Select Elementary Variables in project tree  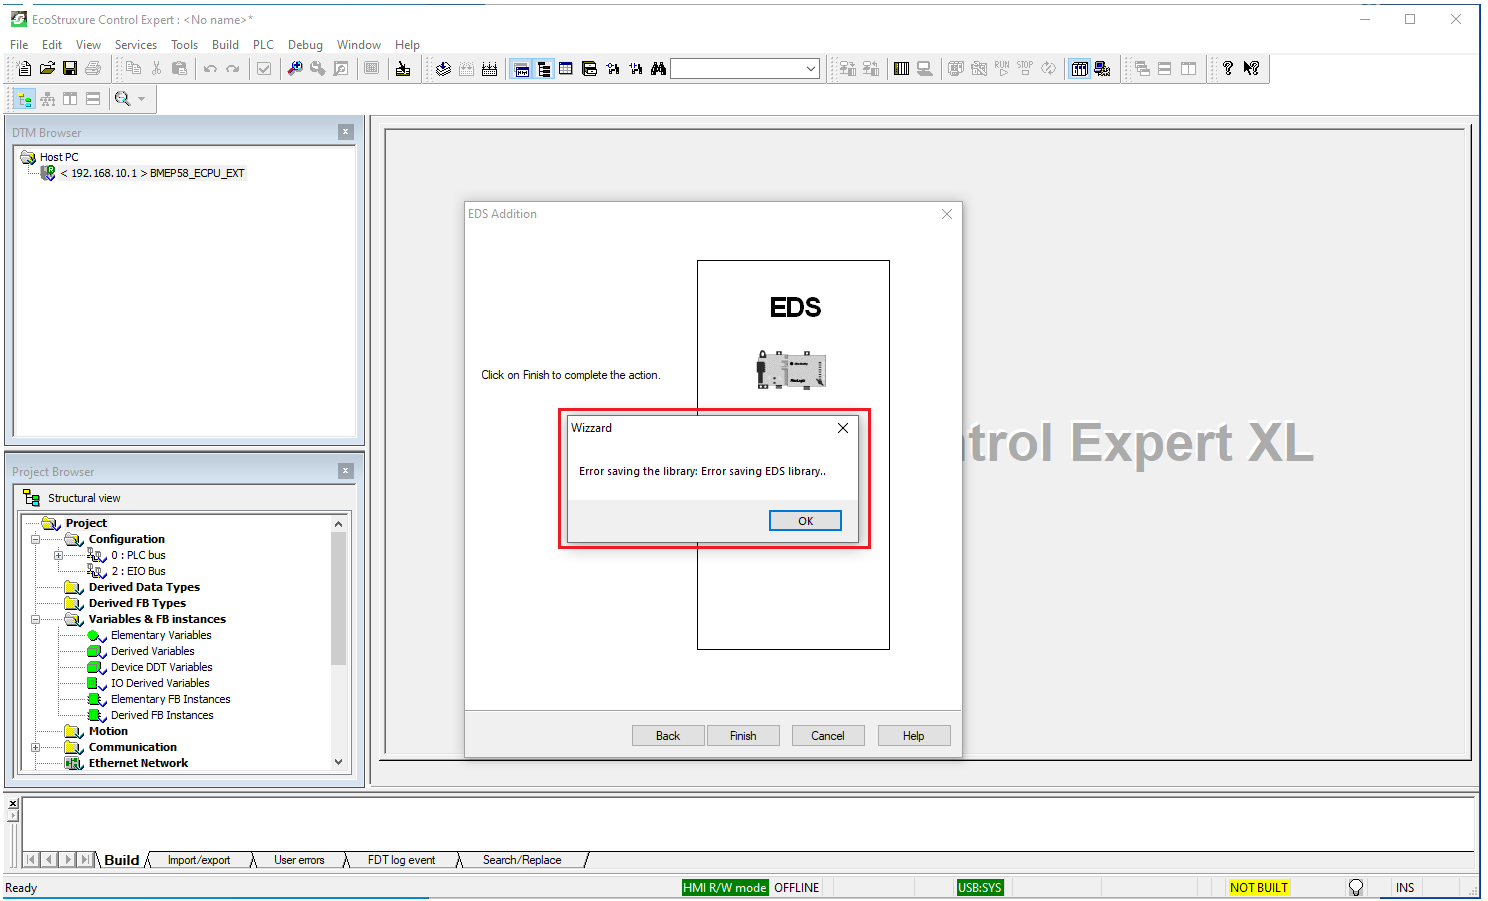[161, 636]
